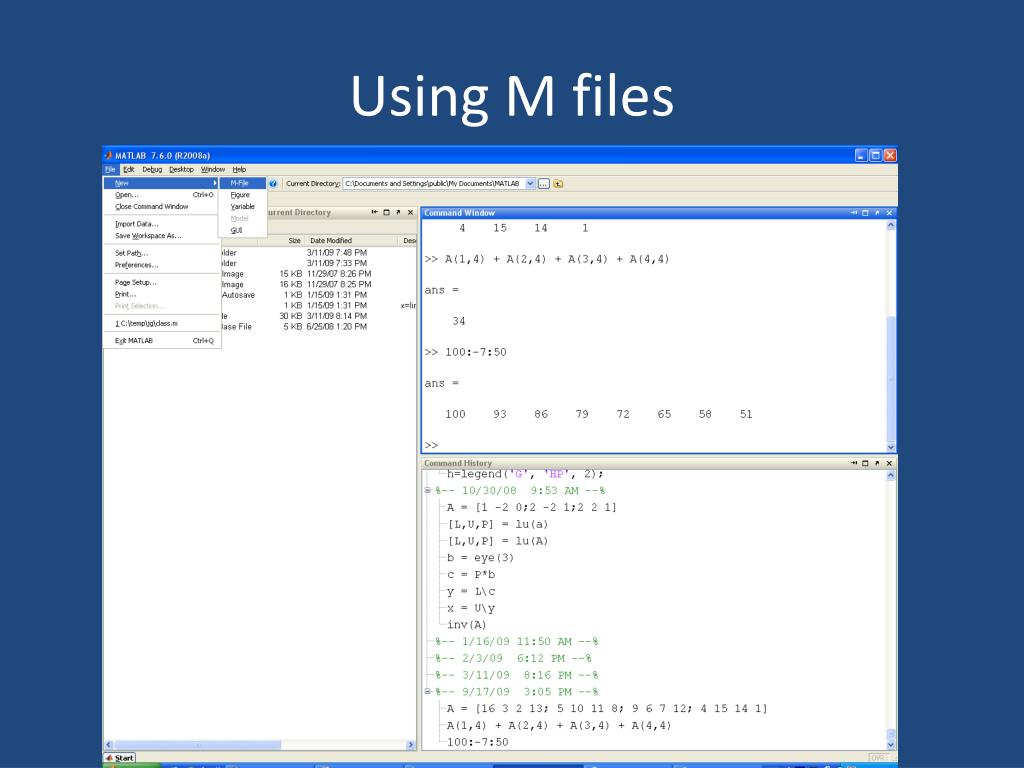
Task: Open recent file C:\temp\jg\class.m
Action: pyautogui.click(x=161, y=324)
